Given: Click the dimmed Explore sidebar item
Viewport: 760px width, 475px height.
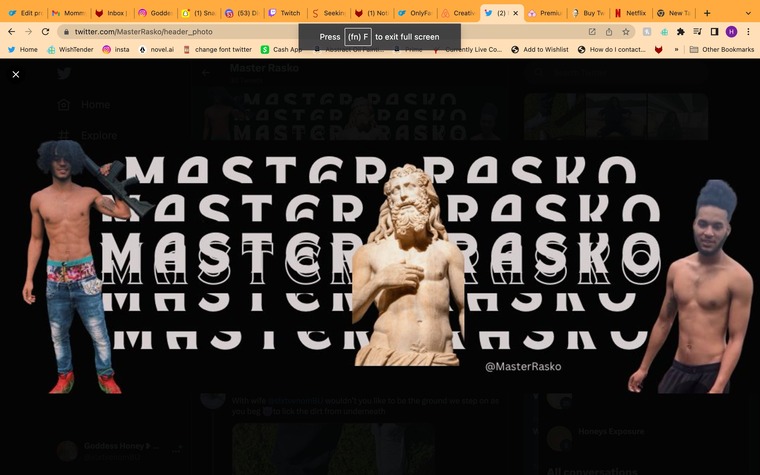Looking at the screenshot, I should 87,135.
